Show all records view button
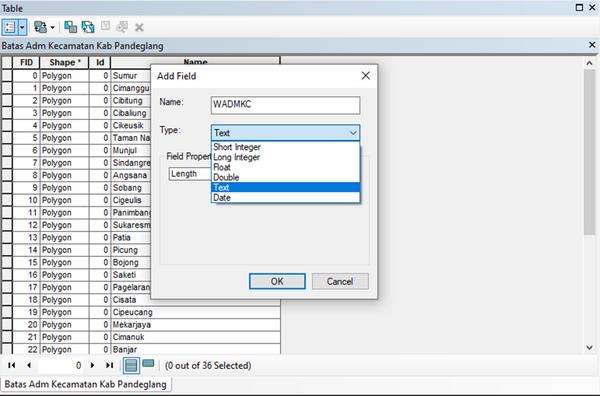The height and width of the screenshot is (396, 600). tap(131, 365)
